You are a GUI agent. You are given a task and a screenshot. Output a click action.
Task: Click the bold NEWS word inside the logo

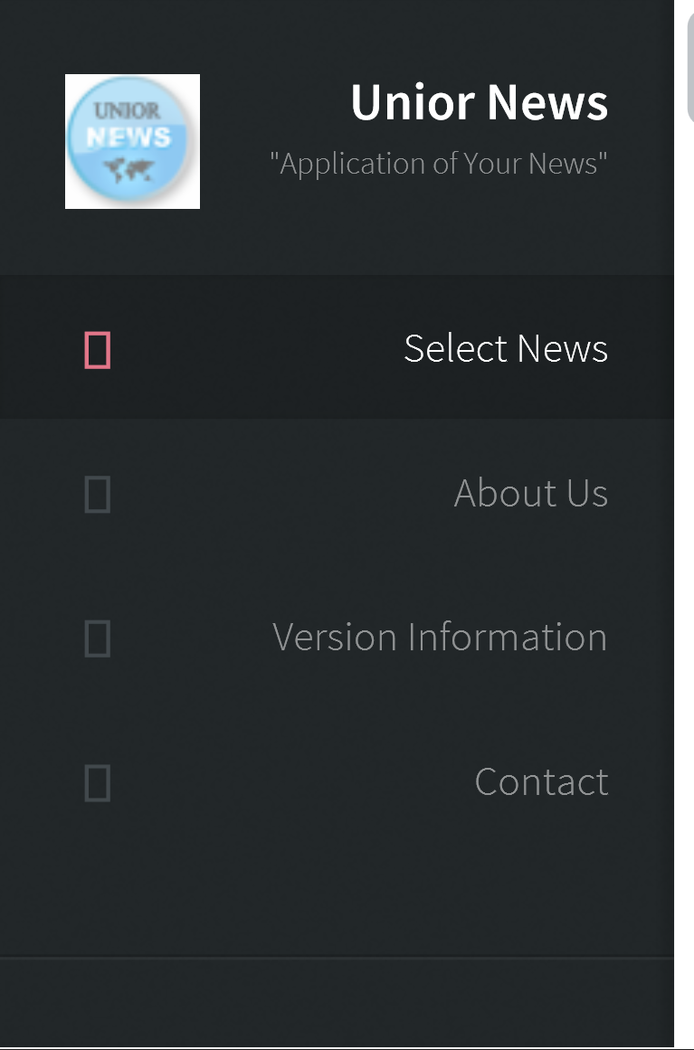[128, 137]
